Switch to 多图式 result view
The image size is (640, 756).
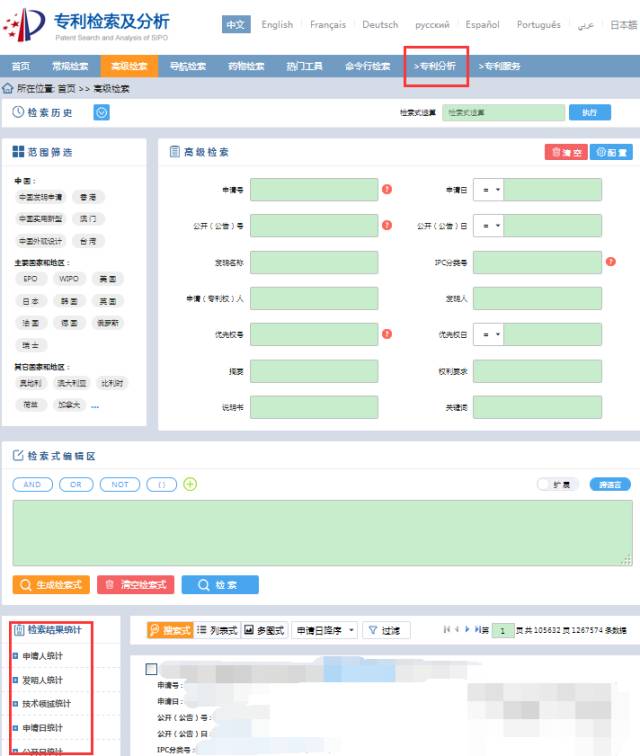click(264, 630)
